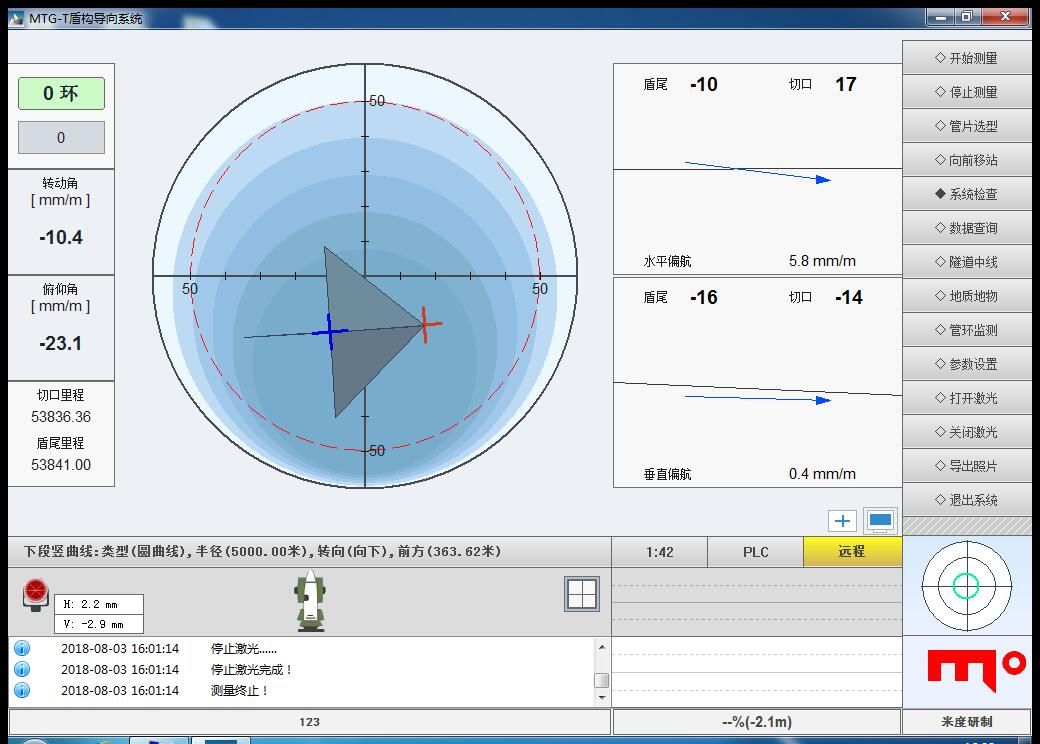The height and width of the screenshot is (744, 1040).
Task: Click the 停止测量 menu button
Action: 966,92
